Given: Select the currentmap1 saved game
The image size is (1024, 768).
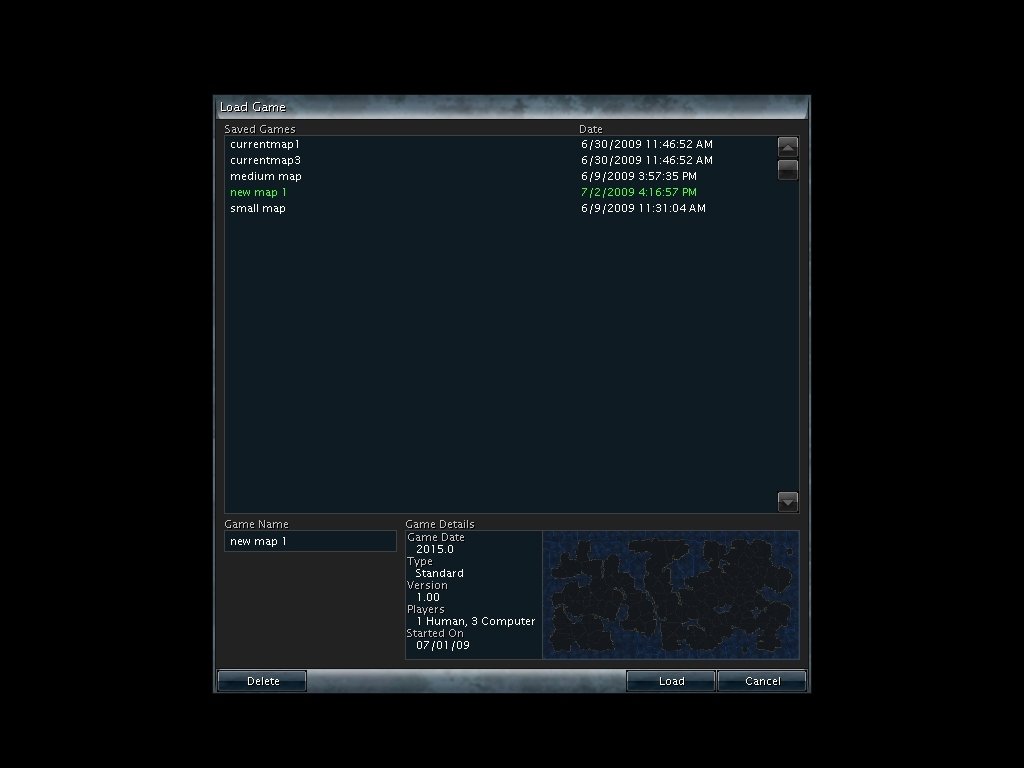Looking at the screenshot, I should point(265,144).
